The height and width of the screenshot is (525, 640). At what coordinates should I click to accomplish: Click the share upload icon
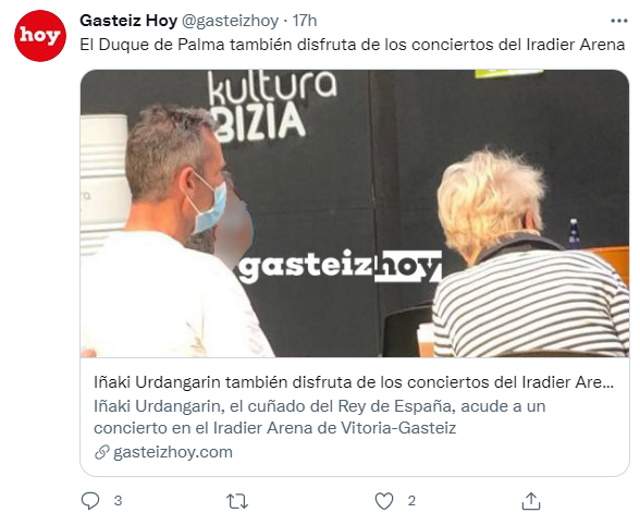(531, 501)
